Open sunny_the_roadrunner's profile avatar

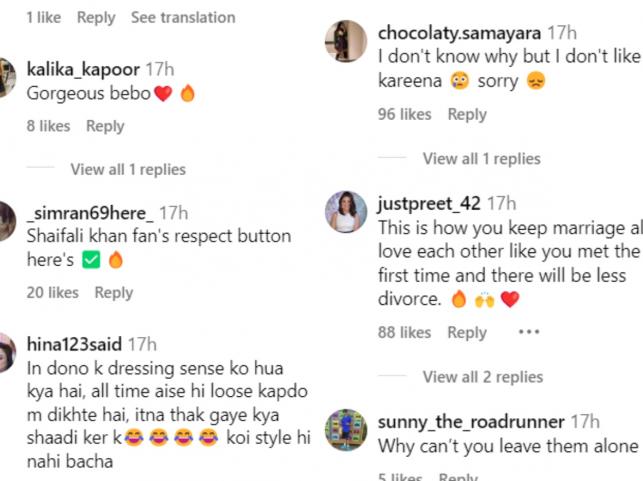[346, 428]
